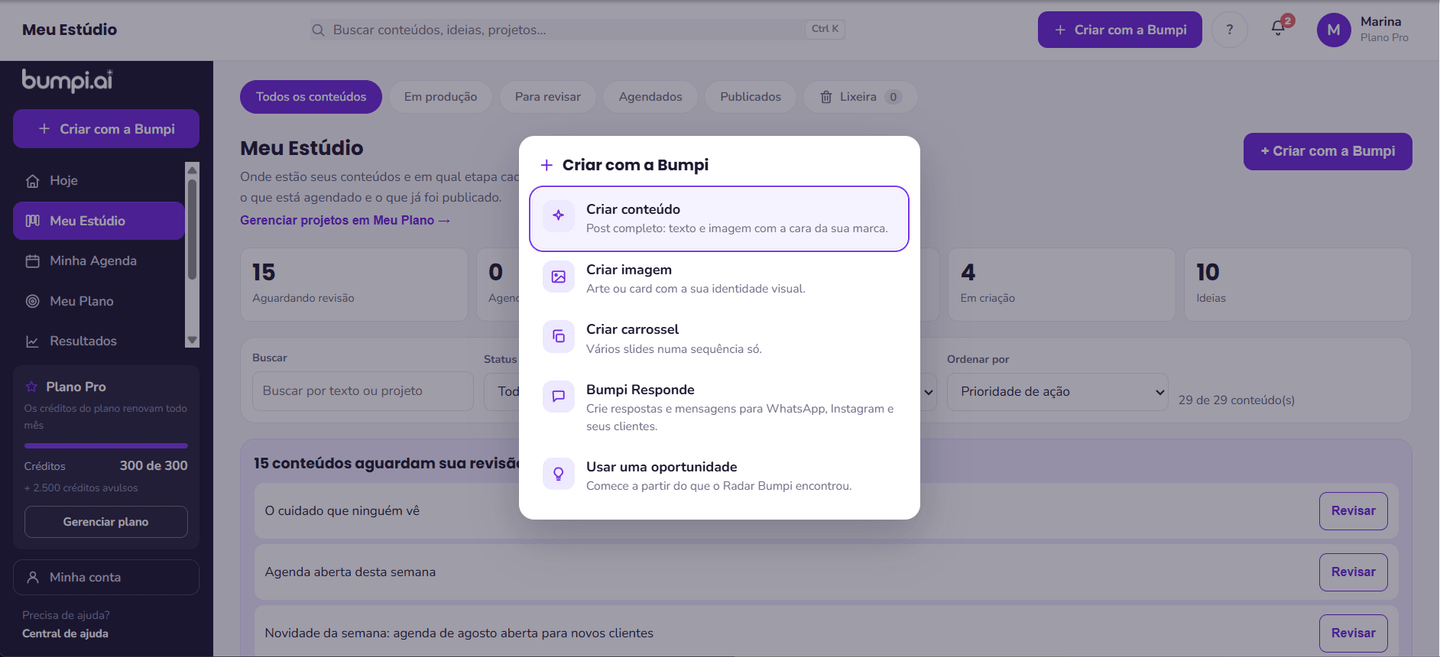The height and width of the screenshot is (657, 1440).
Task: Choose Usar uma oportunidade option
Action: point(719,475)
